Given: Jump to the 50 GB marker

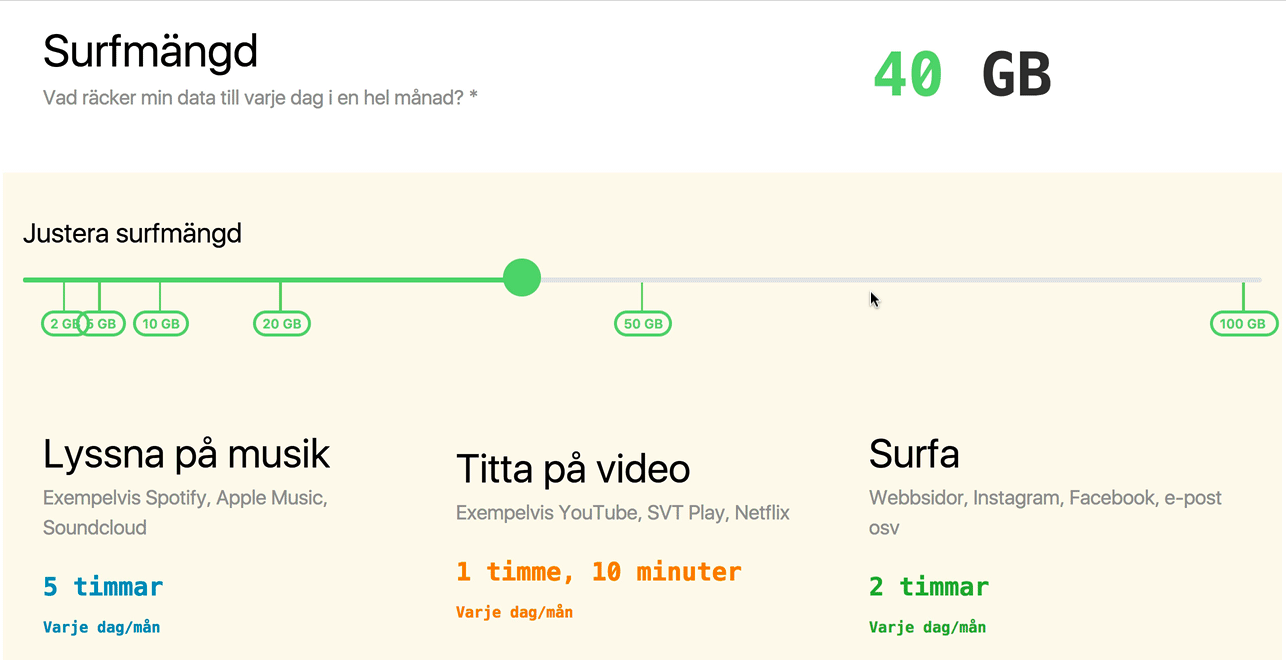Looking at the screenshot, I should click(x=643, y=324).
